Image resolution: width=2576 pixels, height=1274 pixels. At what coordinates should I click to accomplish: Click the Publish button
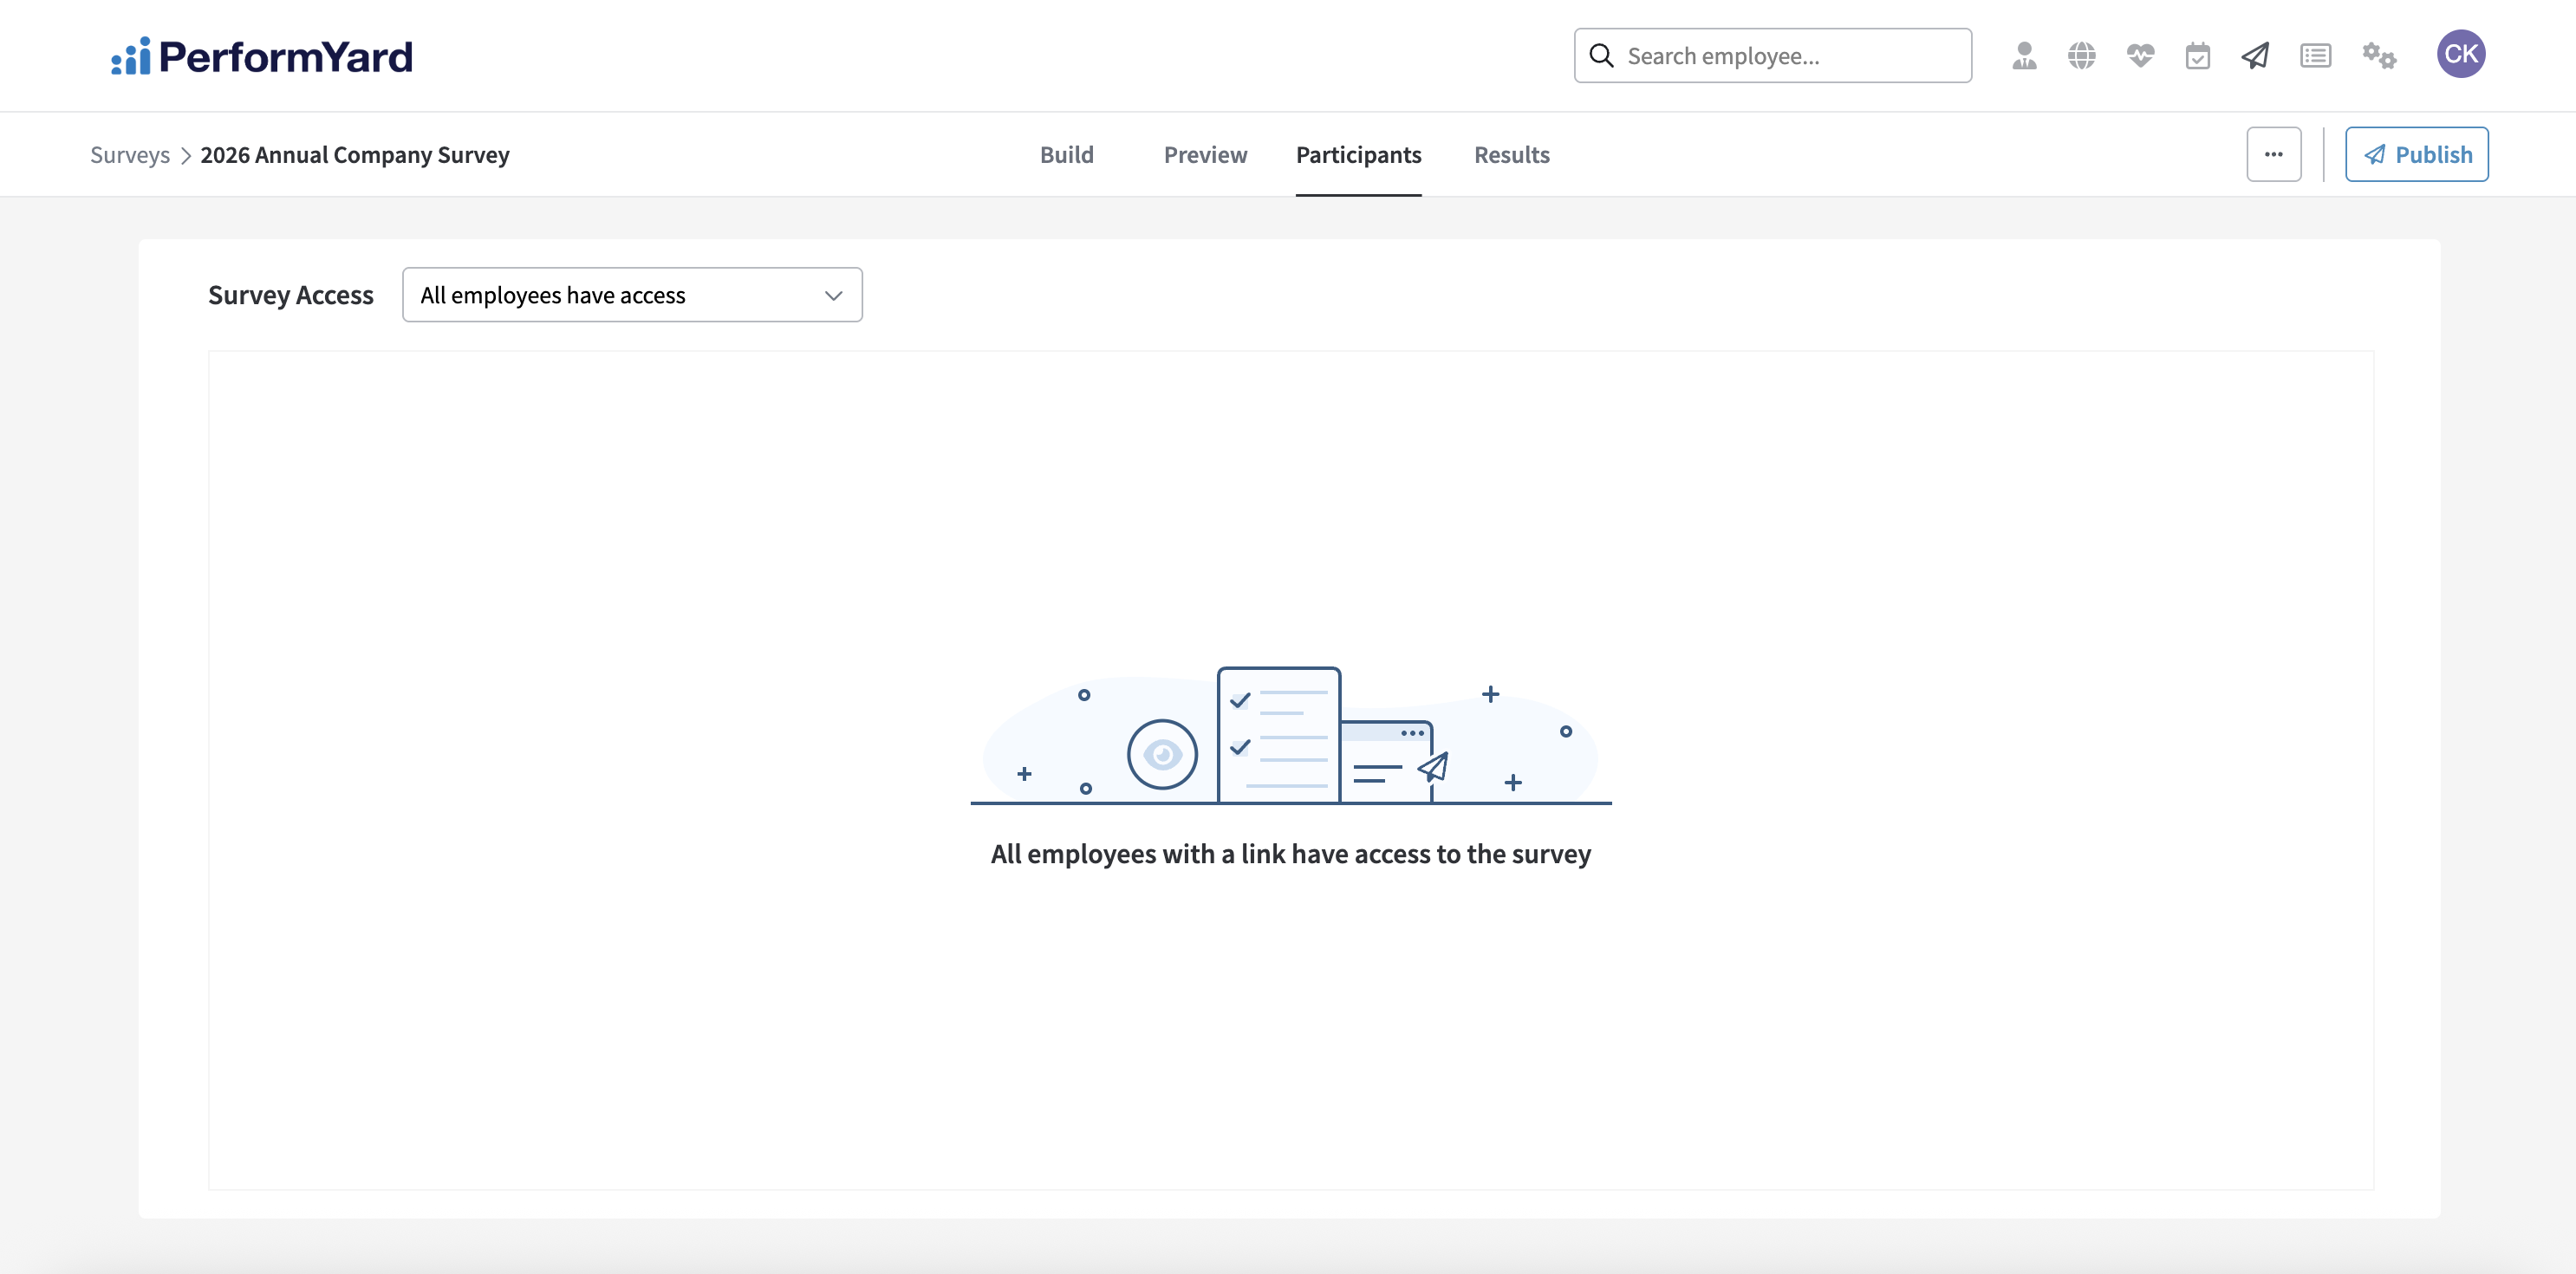pyautogui.click(x=2416, y=154)
